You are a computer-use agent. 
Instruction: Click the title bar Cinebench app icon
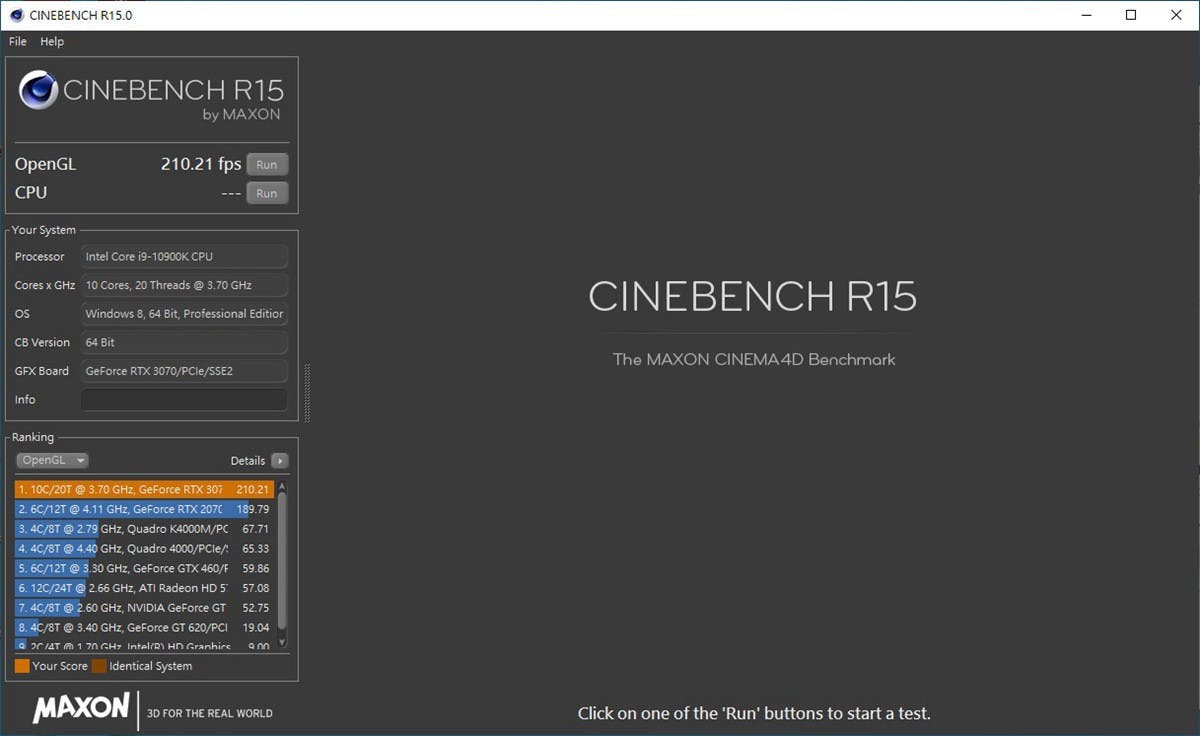tap(17, 15)
